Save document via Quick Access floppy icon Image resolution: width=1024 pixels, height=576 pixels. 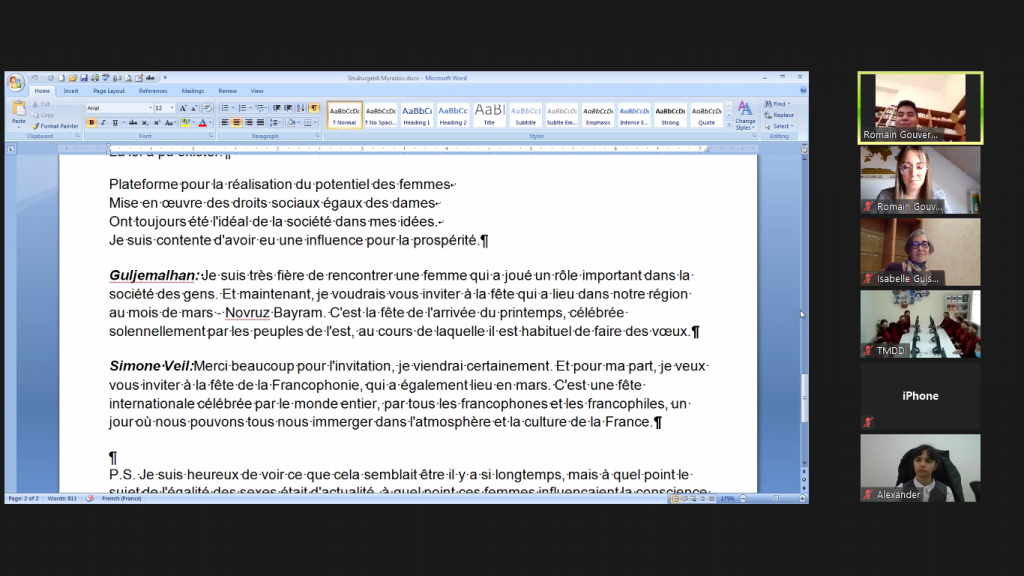coord(84,78)
